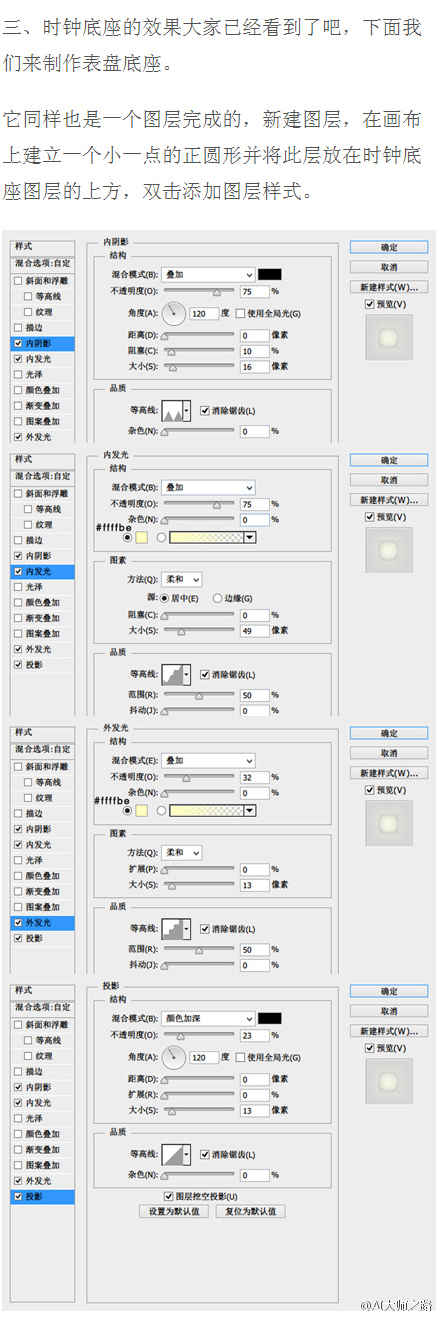This screenshot has width=438, height=1318.
Task: Enable 斜面和浮雕 checkbox in 内阴影 dialog
Action: click(x=18, y=281)
